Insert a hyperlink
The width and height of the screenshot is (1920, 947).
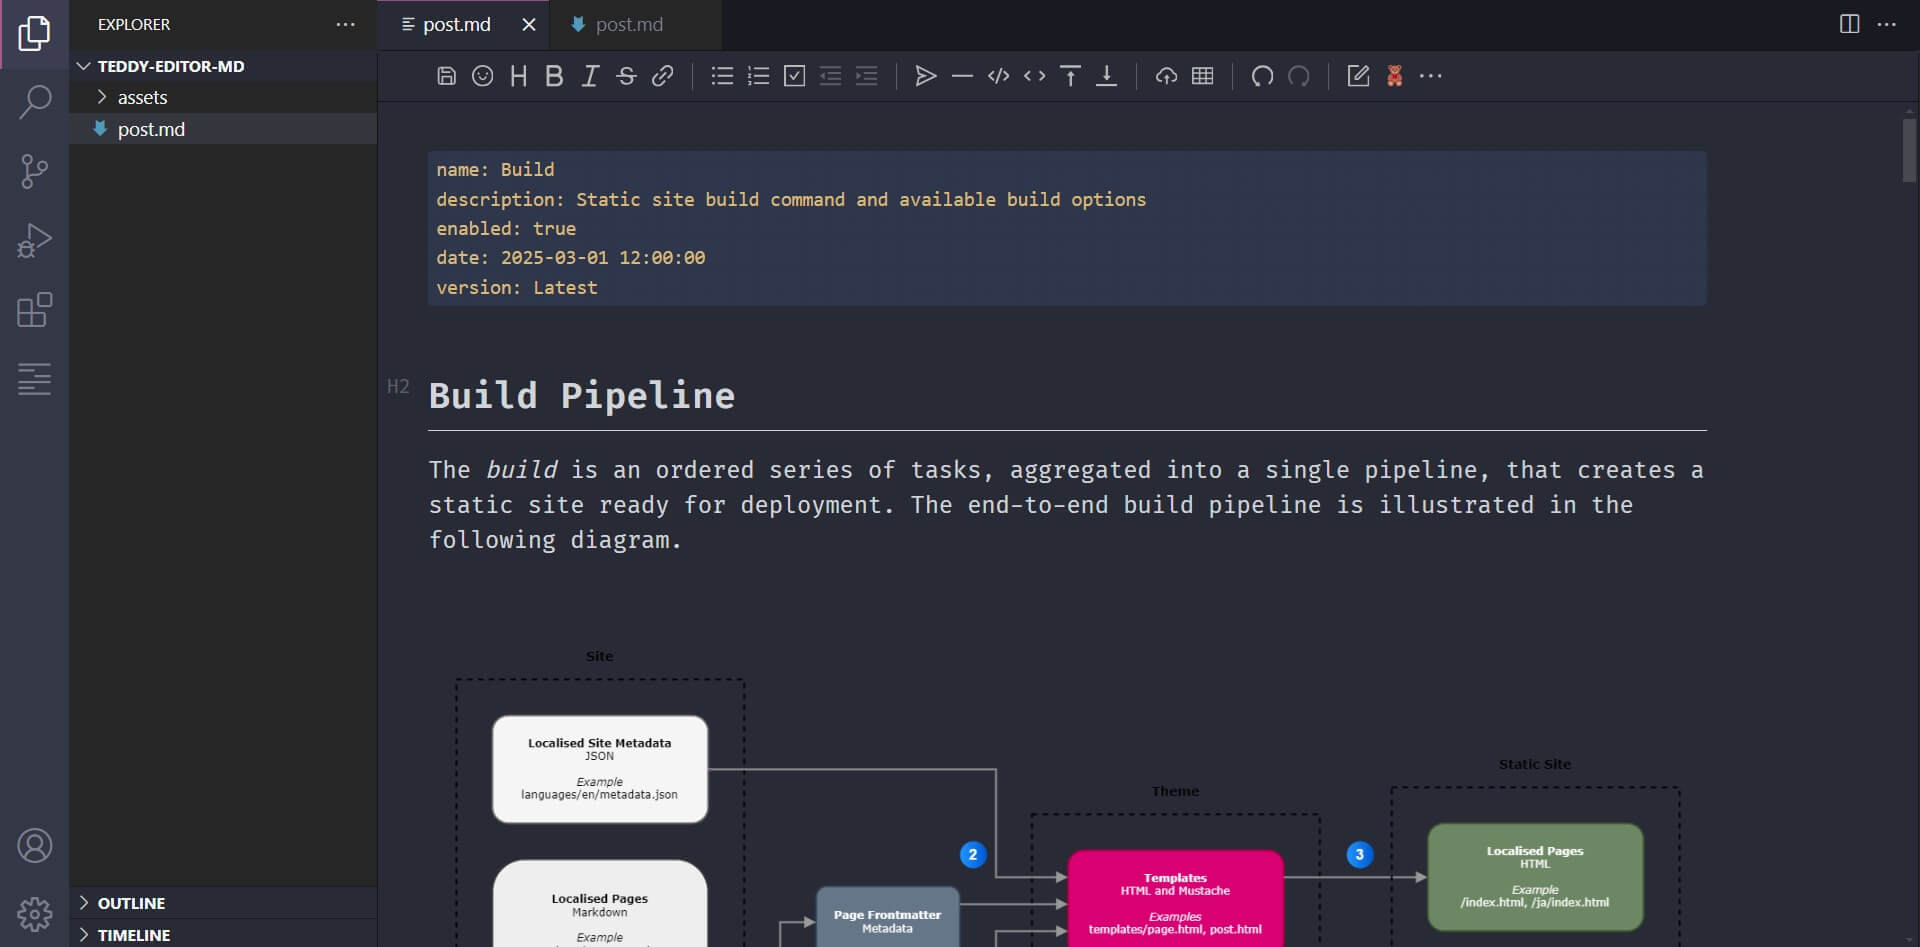(x=662, y=76)
